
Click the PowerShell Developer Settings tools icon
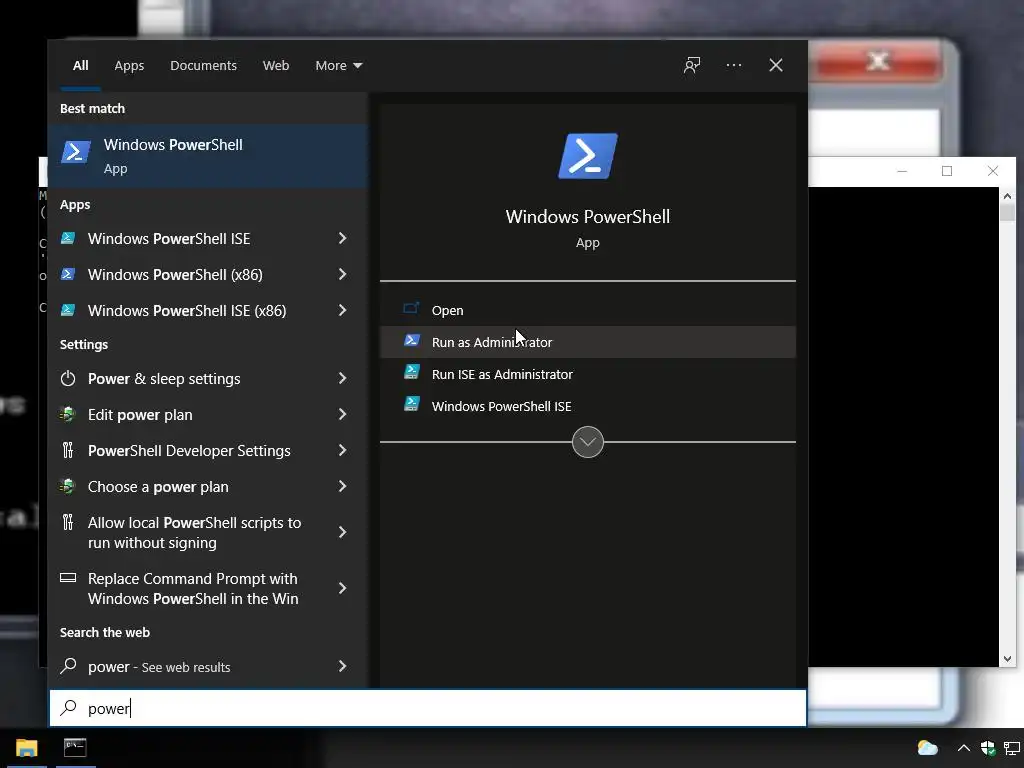click(x=68, y=450)
